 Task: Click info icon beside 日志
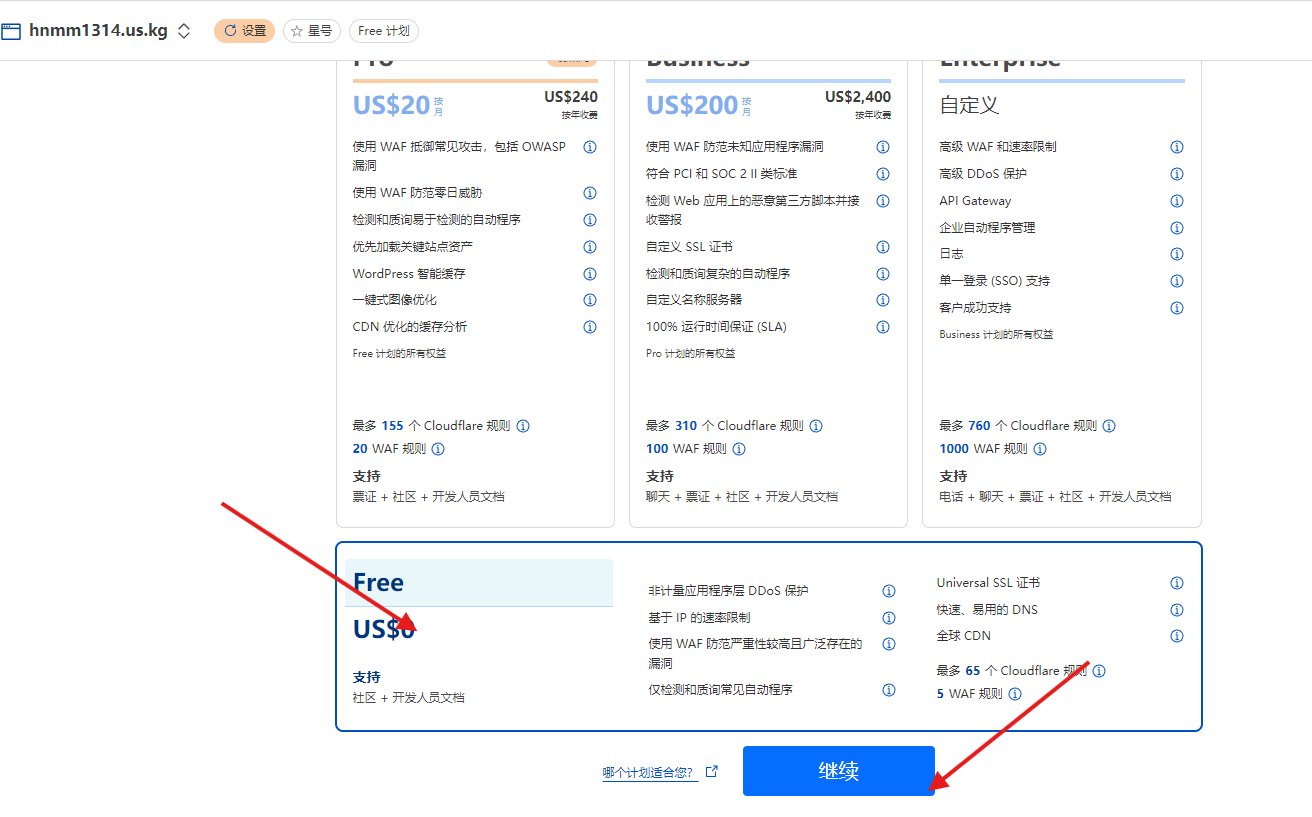tap(1177, 254)
